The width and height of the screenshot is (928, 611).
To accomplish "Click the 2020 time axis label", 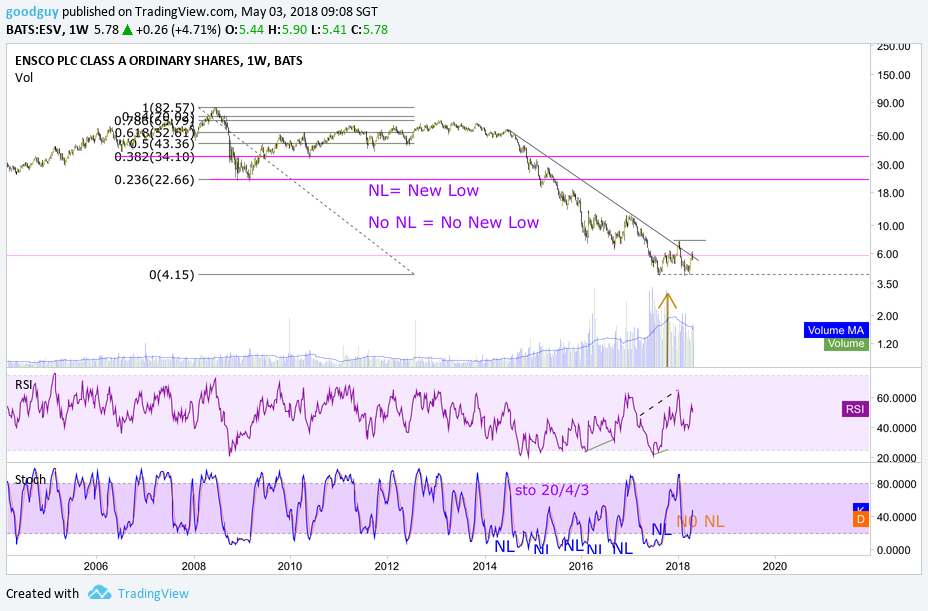I will coord(775,566).
